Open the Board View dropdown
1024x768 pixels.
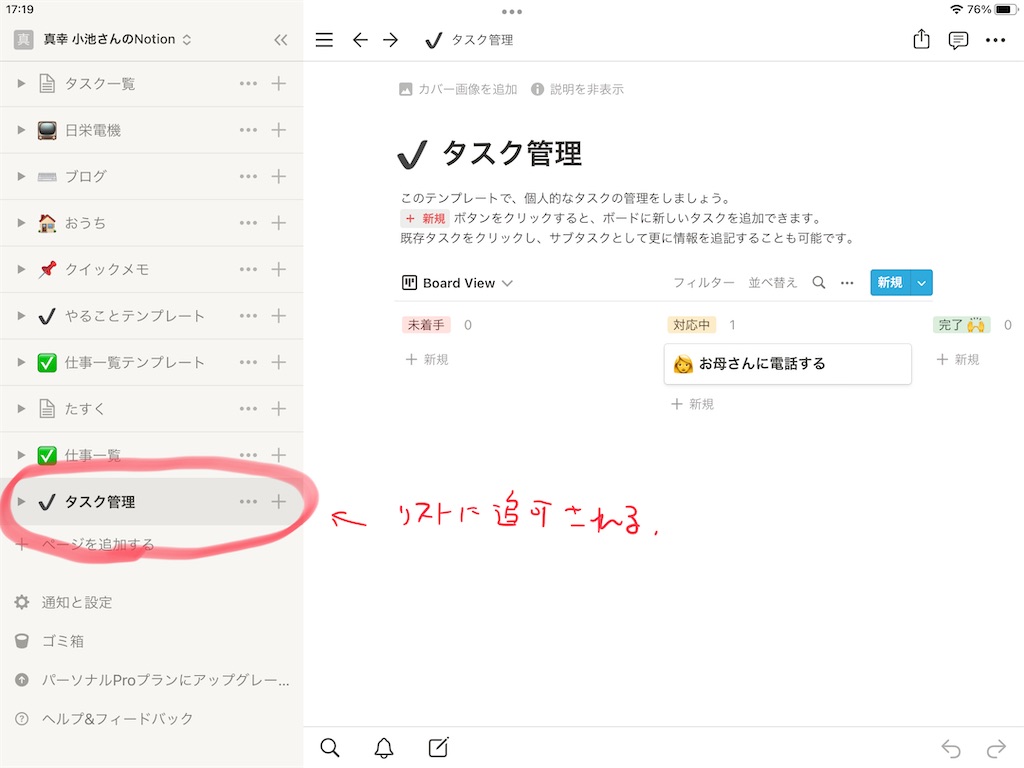tap(457, 283)
